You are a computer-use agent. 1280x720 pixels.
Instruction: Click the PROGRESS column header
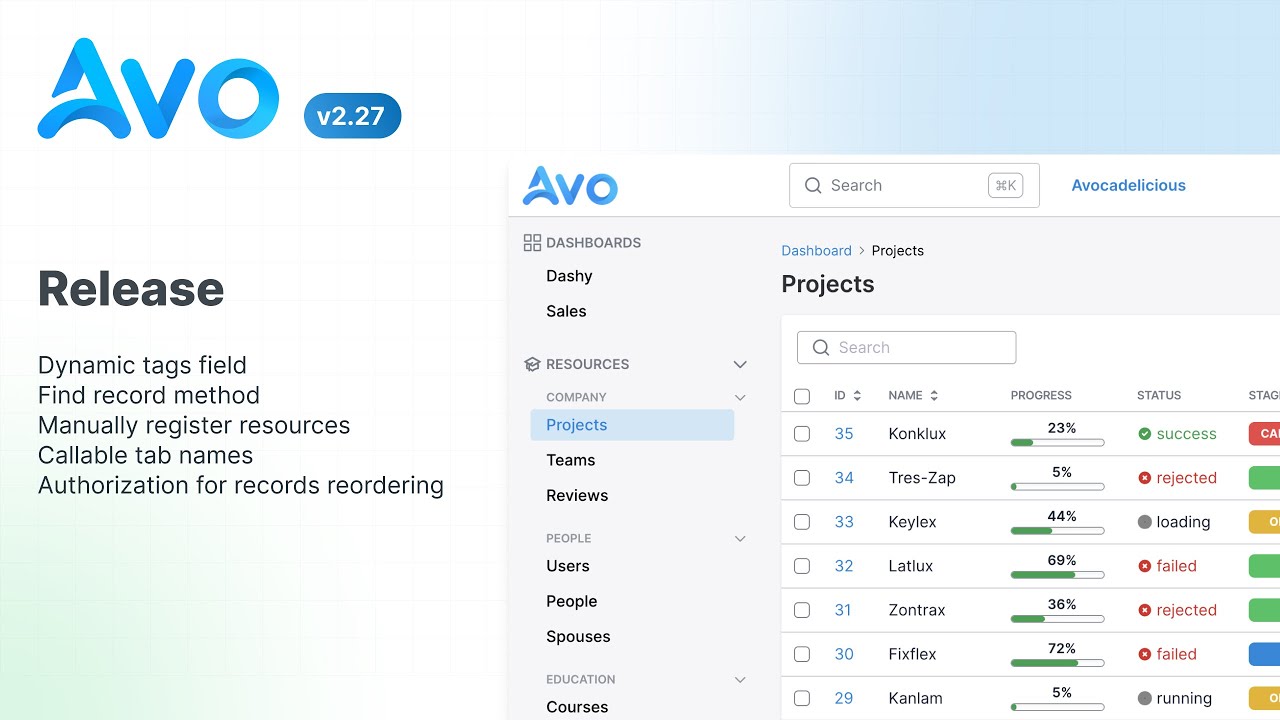pos(1041,395)
